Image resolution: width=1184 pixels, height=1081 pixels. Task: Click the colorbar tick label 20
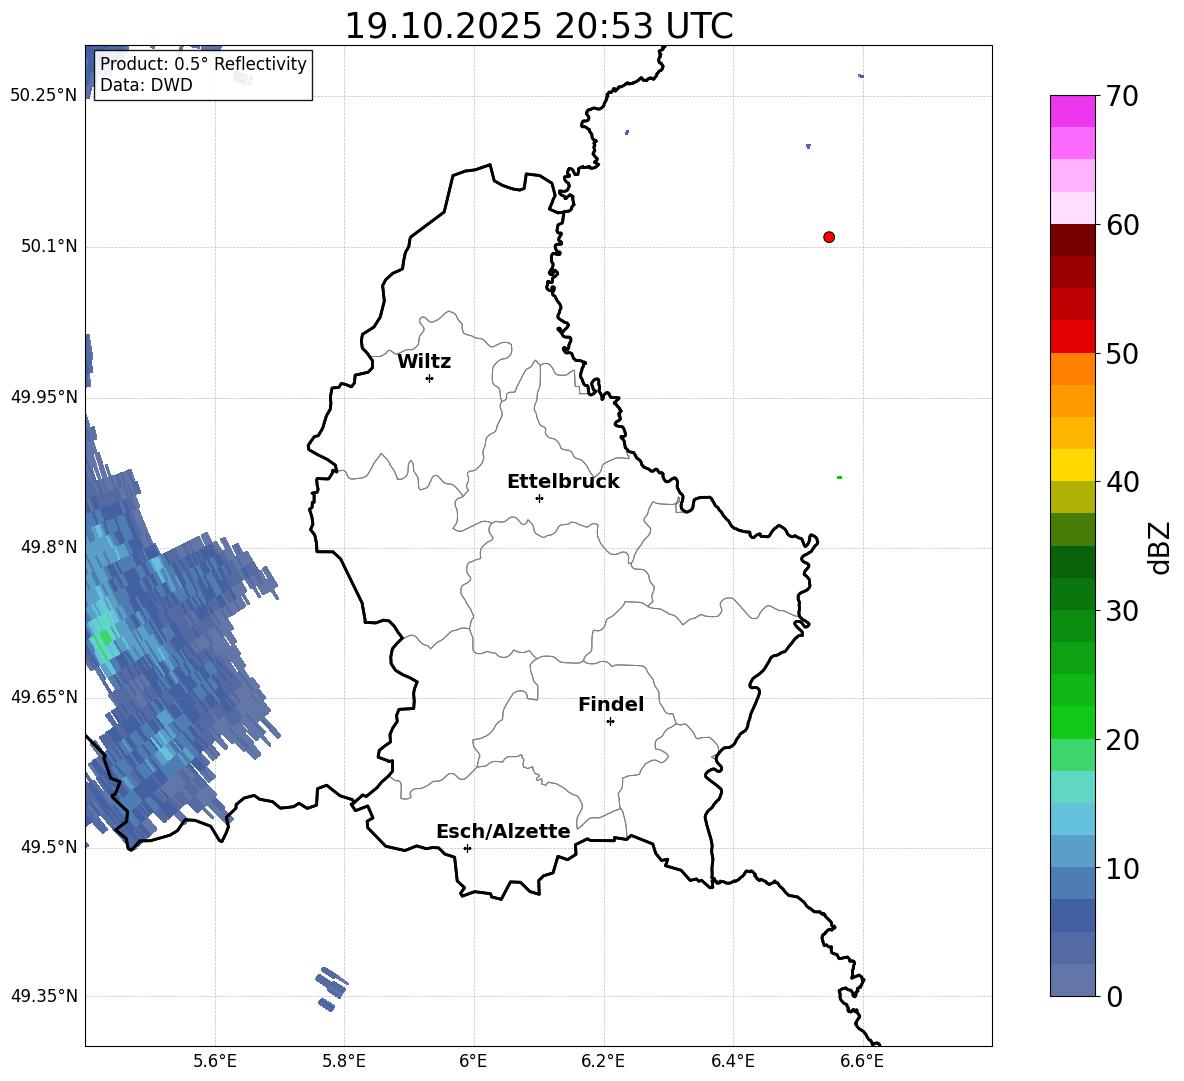(x=1122, y=740)
